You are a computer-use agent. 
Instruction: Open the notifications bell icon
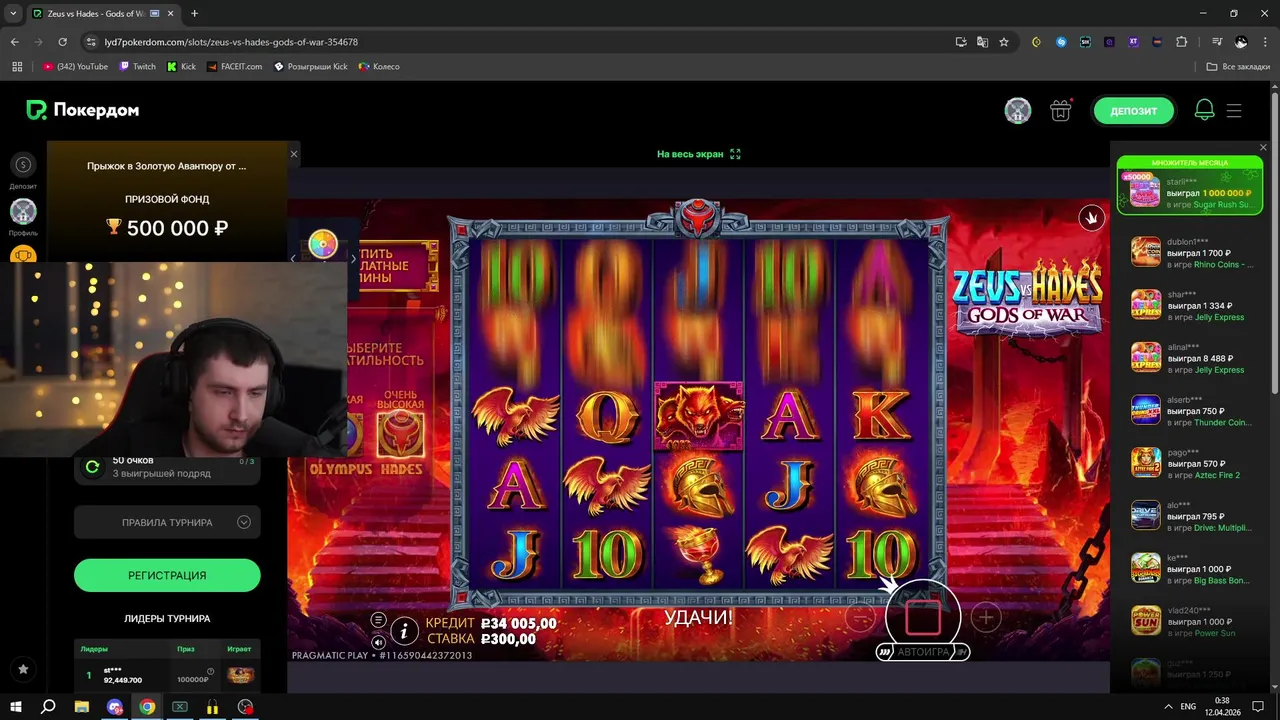pos(1204,110)
